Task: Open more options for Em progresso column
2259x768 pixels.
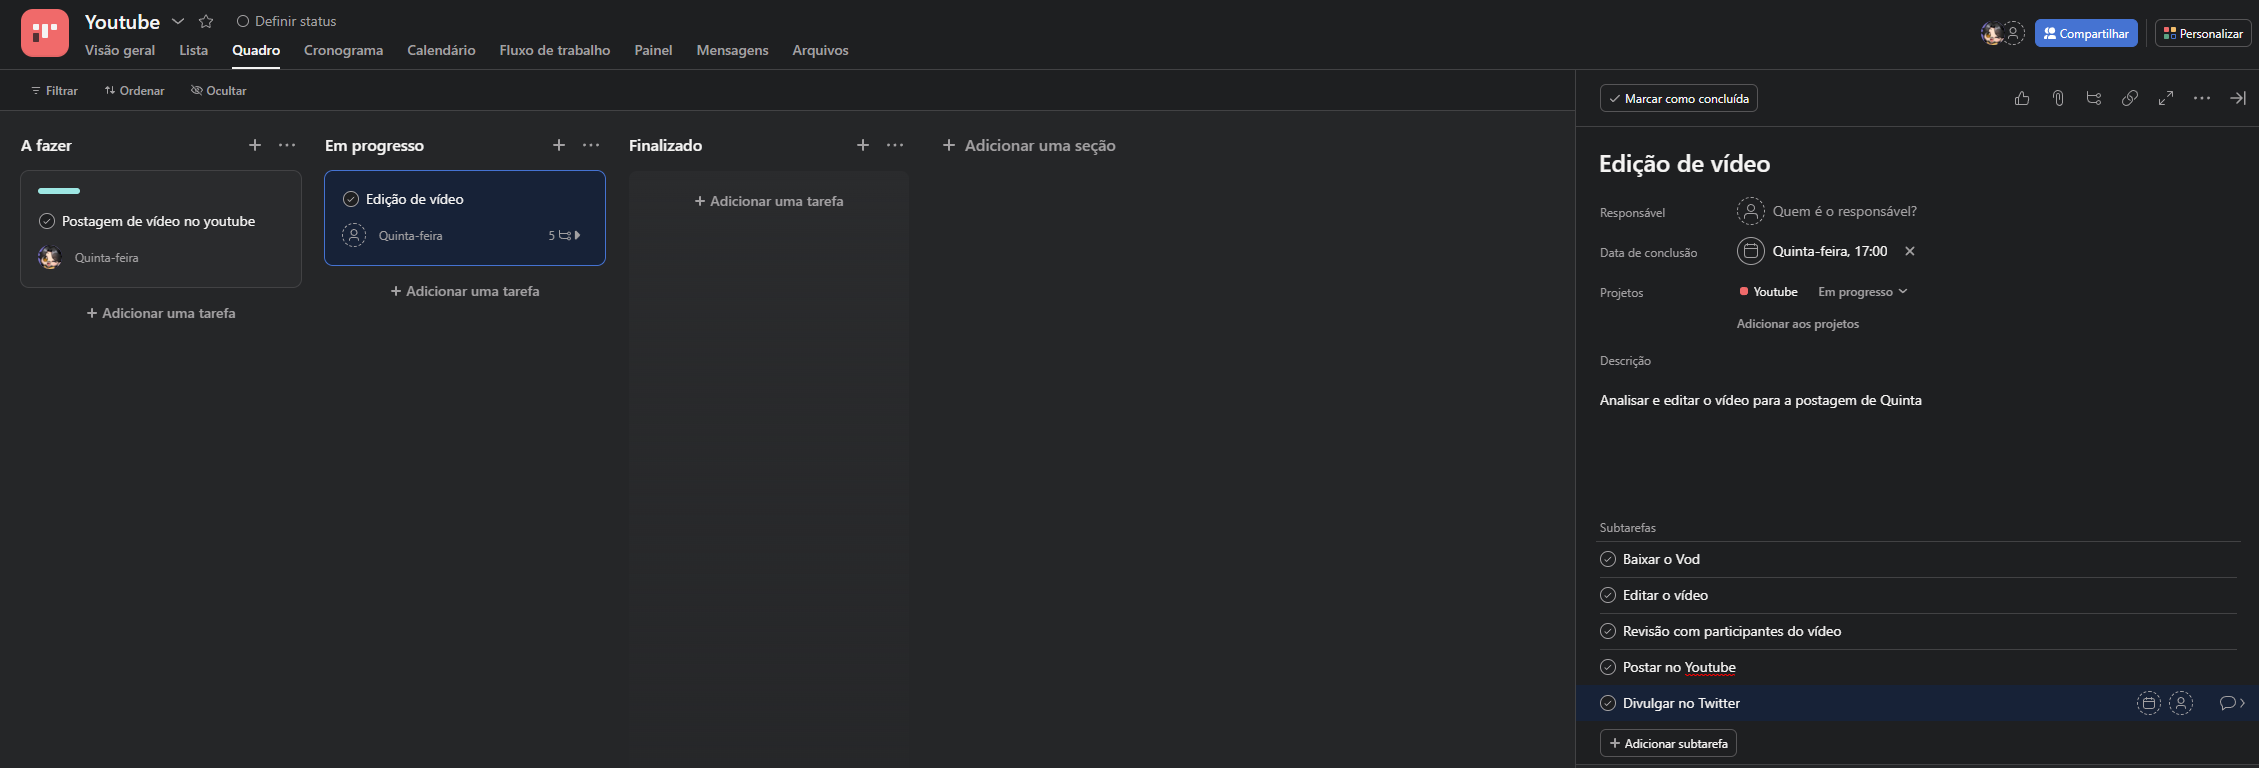Action: click(x=591, y=145)
